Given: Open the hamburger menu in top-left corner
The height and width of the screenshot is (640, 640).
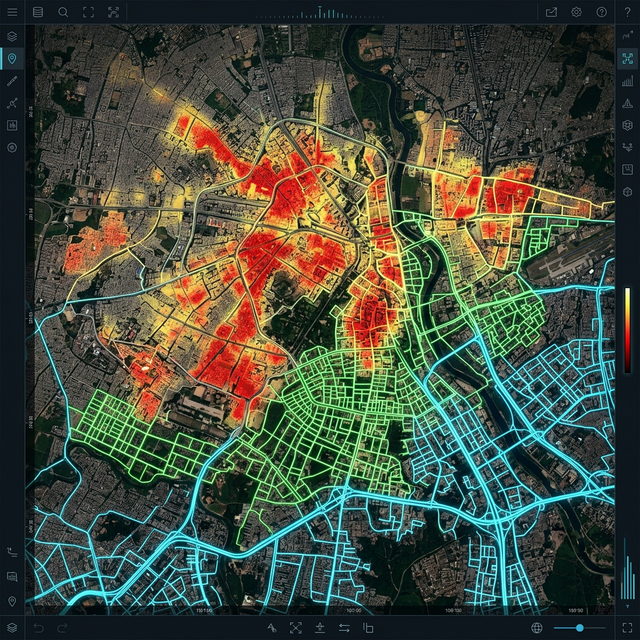Looking at the screenshot, I should [x=12, y=12].
